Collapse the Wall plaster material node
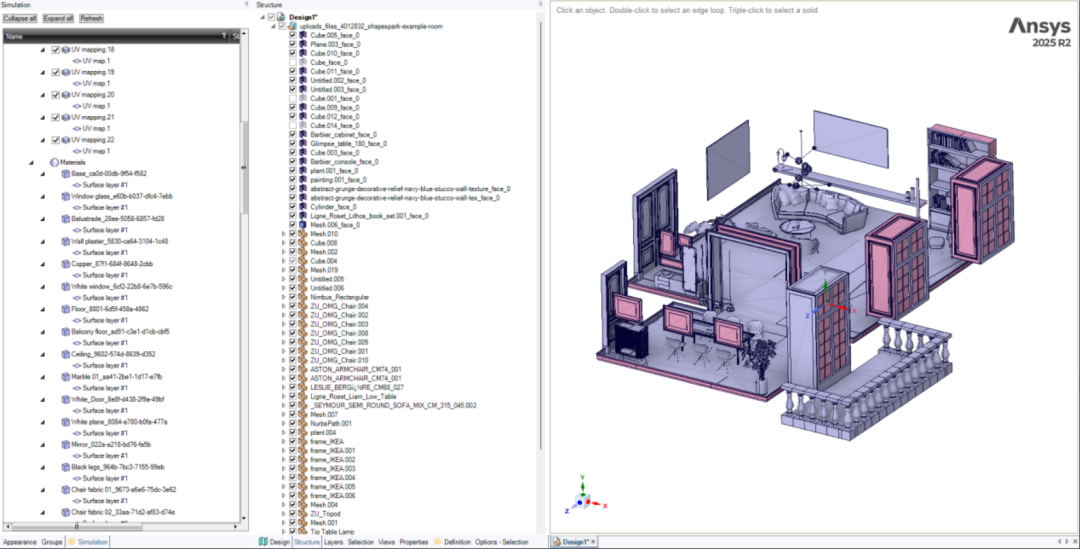Viewport: 1080px width, 549px height. pos(43,242)
